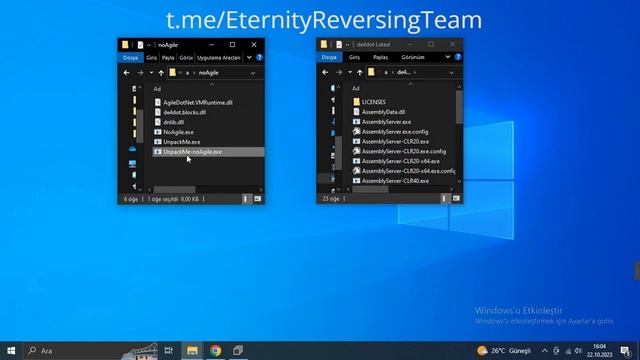Viewport: 640px width, 360px height.
Task: Click This PC icon in noAgile sidebar
Action: coord(132,164)
